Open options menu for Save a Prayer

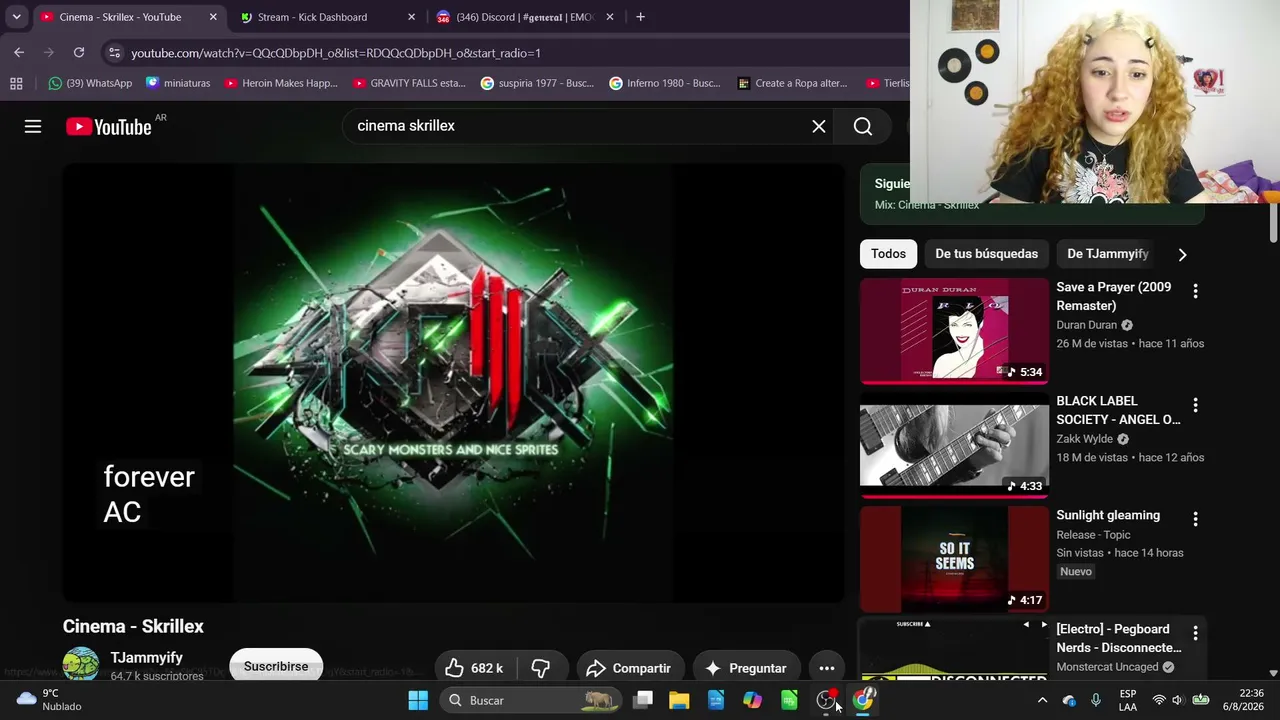click(x=1195, y=291)
